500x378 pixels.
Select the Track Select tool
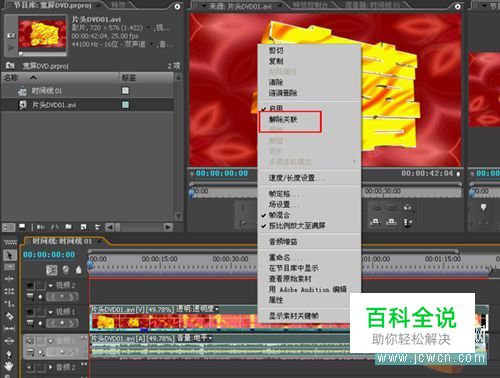point(9,267)
